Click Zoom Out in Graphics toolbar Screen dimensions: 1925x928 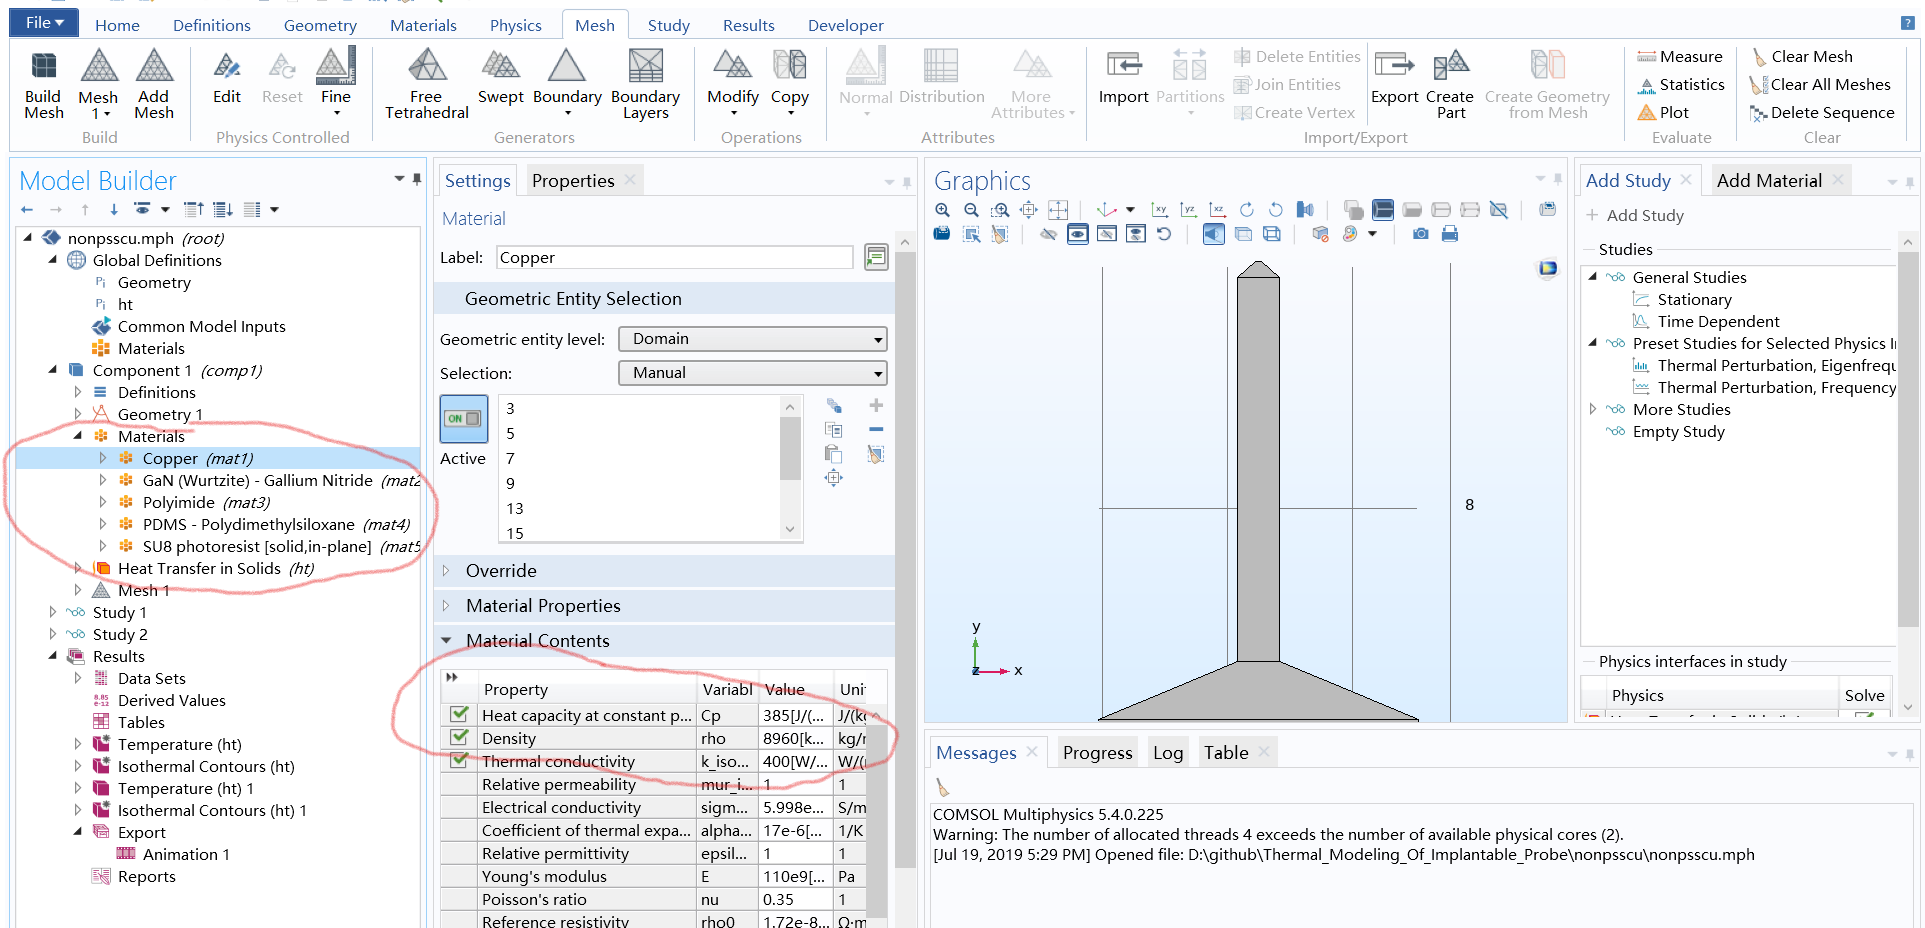(971, 210)
